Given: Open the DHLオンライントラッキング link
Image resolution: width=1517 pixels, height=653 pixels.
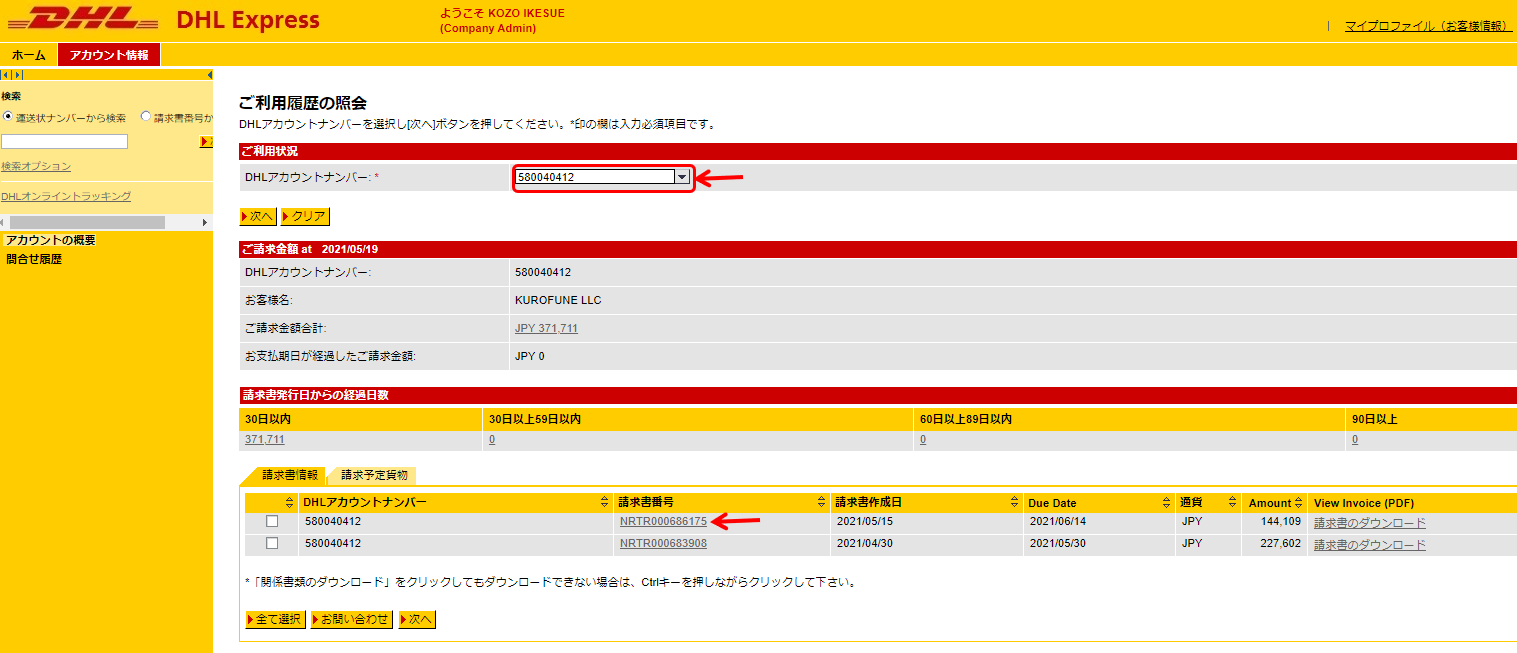Looking at the screenshot, I should [x=66, y=196].
